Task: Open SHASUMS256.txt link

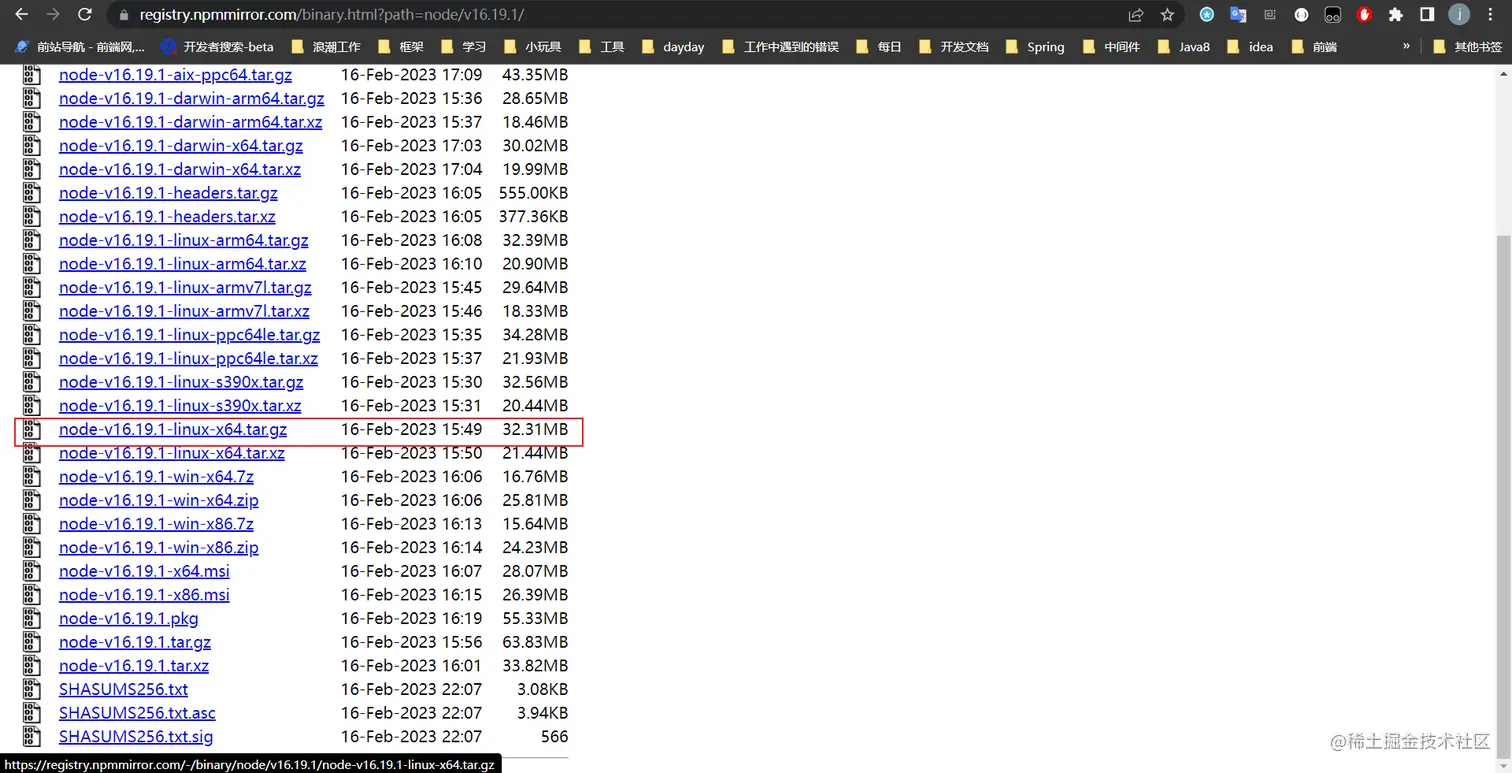Action: coord(123,689)
